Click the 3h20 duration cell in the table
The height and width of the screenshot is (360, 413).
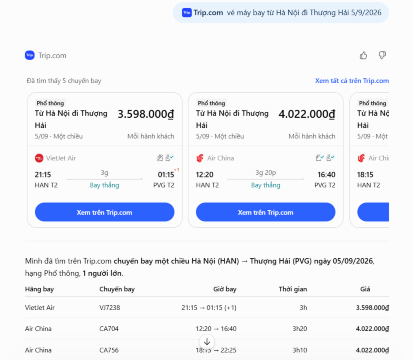[x=300, y=329]
